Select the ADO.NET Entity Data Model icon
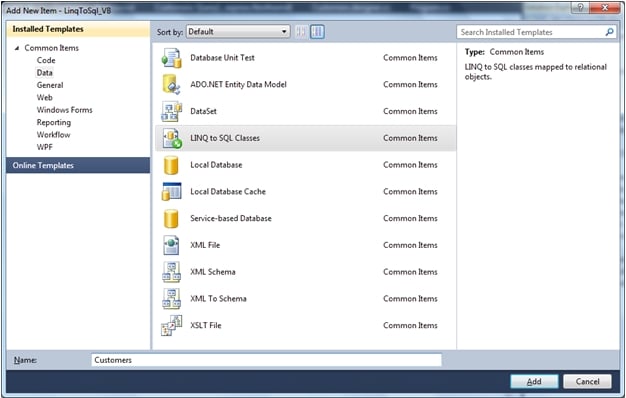This screenshot has width=626, height=398. click(172, 85)
